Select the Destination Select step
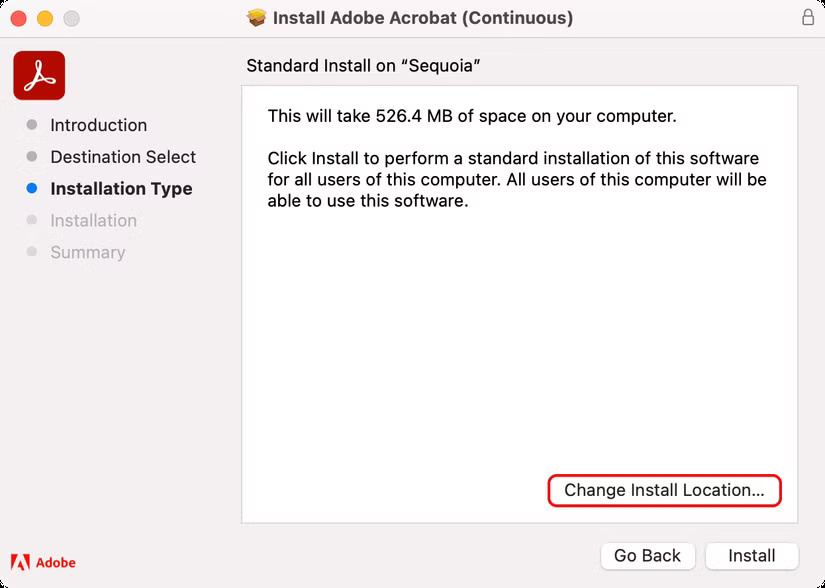The width and height of the screenshot is (825, 588). [x=122, y=157]
